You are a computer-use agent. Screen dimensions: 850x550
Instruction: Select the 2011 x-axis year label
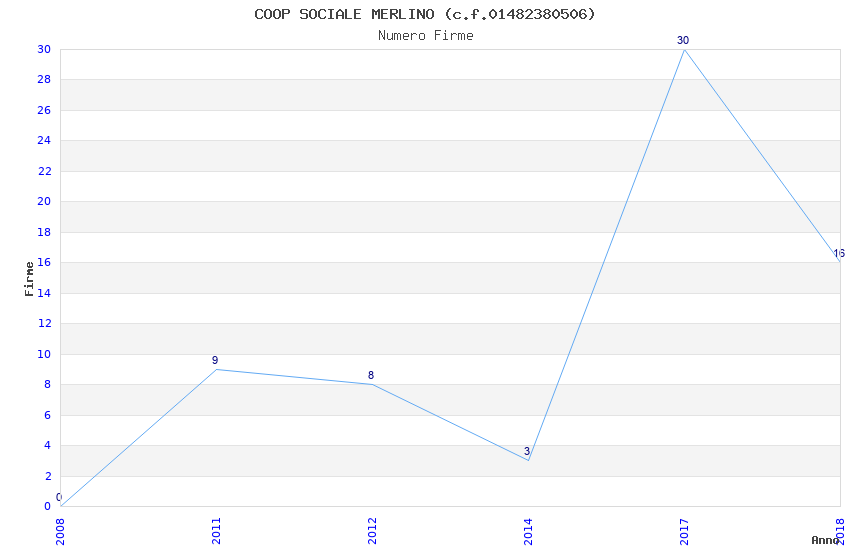(x=216, y=531)
